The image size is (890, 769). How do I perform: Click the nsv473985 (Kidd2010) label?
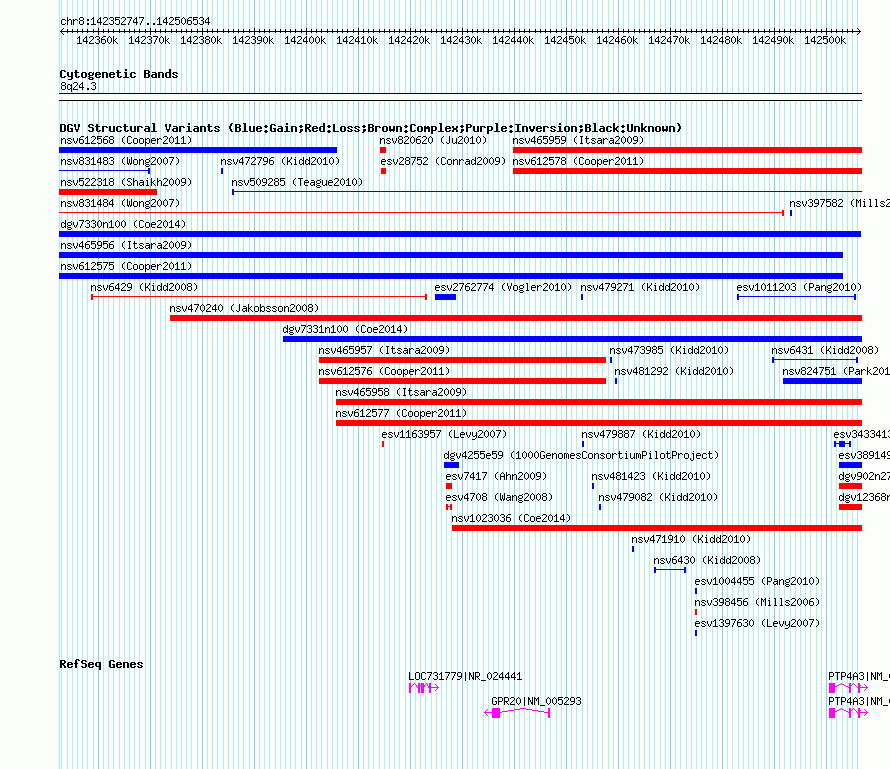669,350
